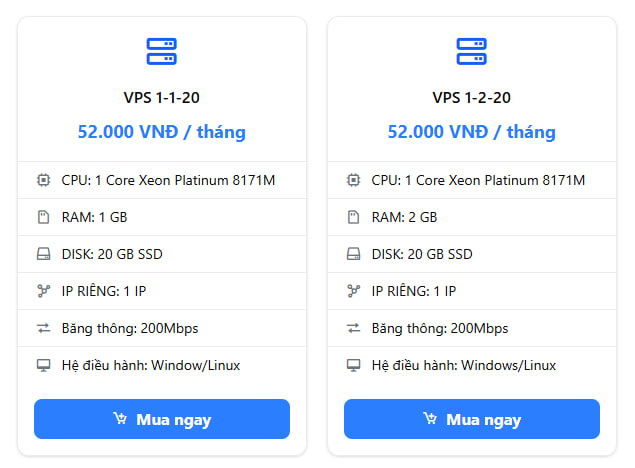Screen dimensions: 635x468
Task: Click the IP network icon in VPS 1-1-20
Action: point(43,291)
